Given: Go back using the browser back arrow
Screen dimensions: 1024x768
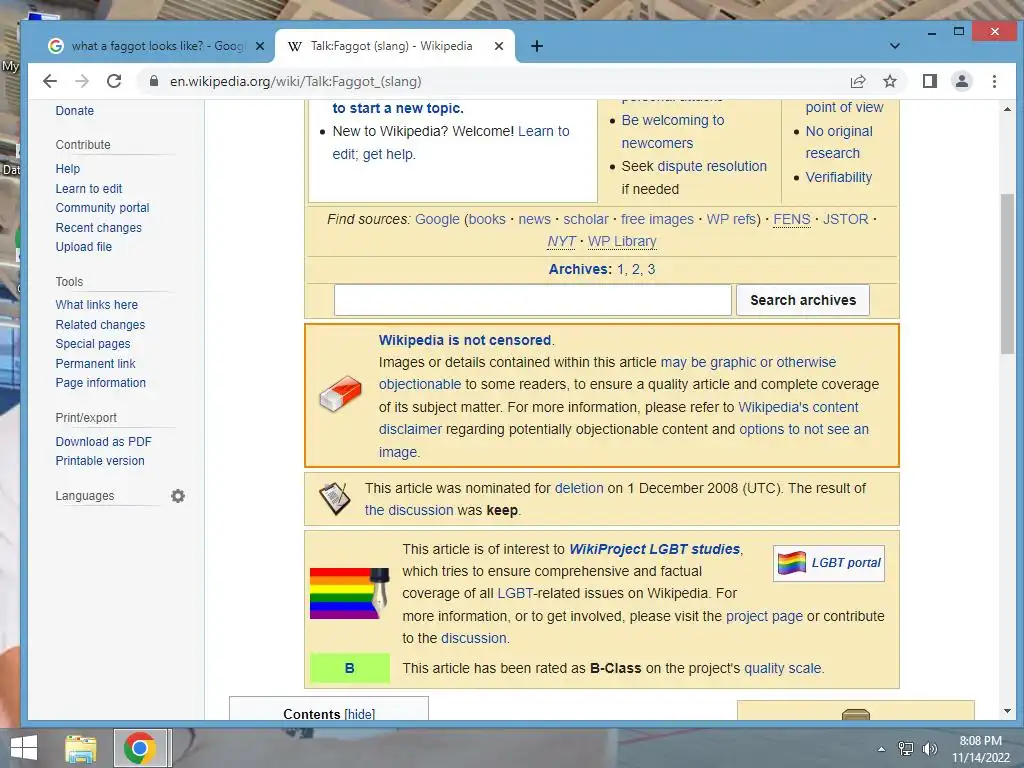Looking at the screenshot, I should tap(50, 81).
